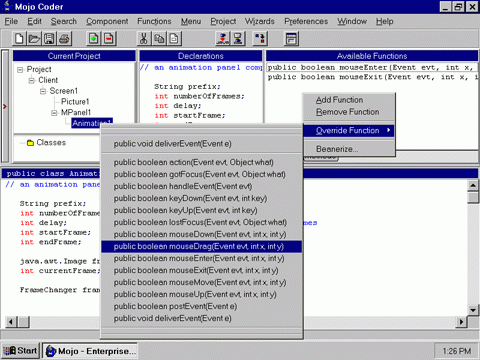Click Mojo - Enterprise taskbar button
Viewport: 480px width, 360px height.
[90, 351]
